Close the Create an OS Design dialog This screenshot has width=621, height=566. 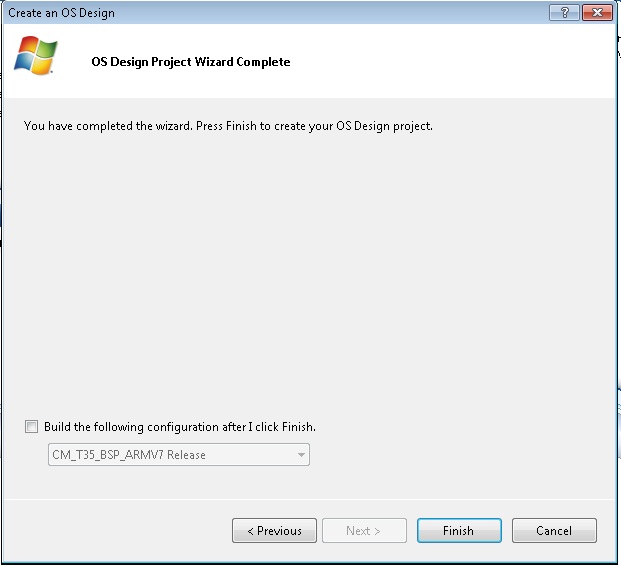(597, 13)
